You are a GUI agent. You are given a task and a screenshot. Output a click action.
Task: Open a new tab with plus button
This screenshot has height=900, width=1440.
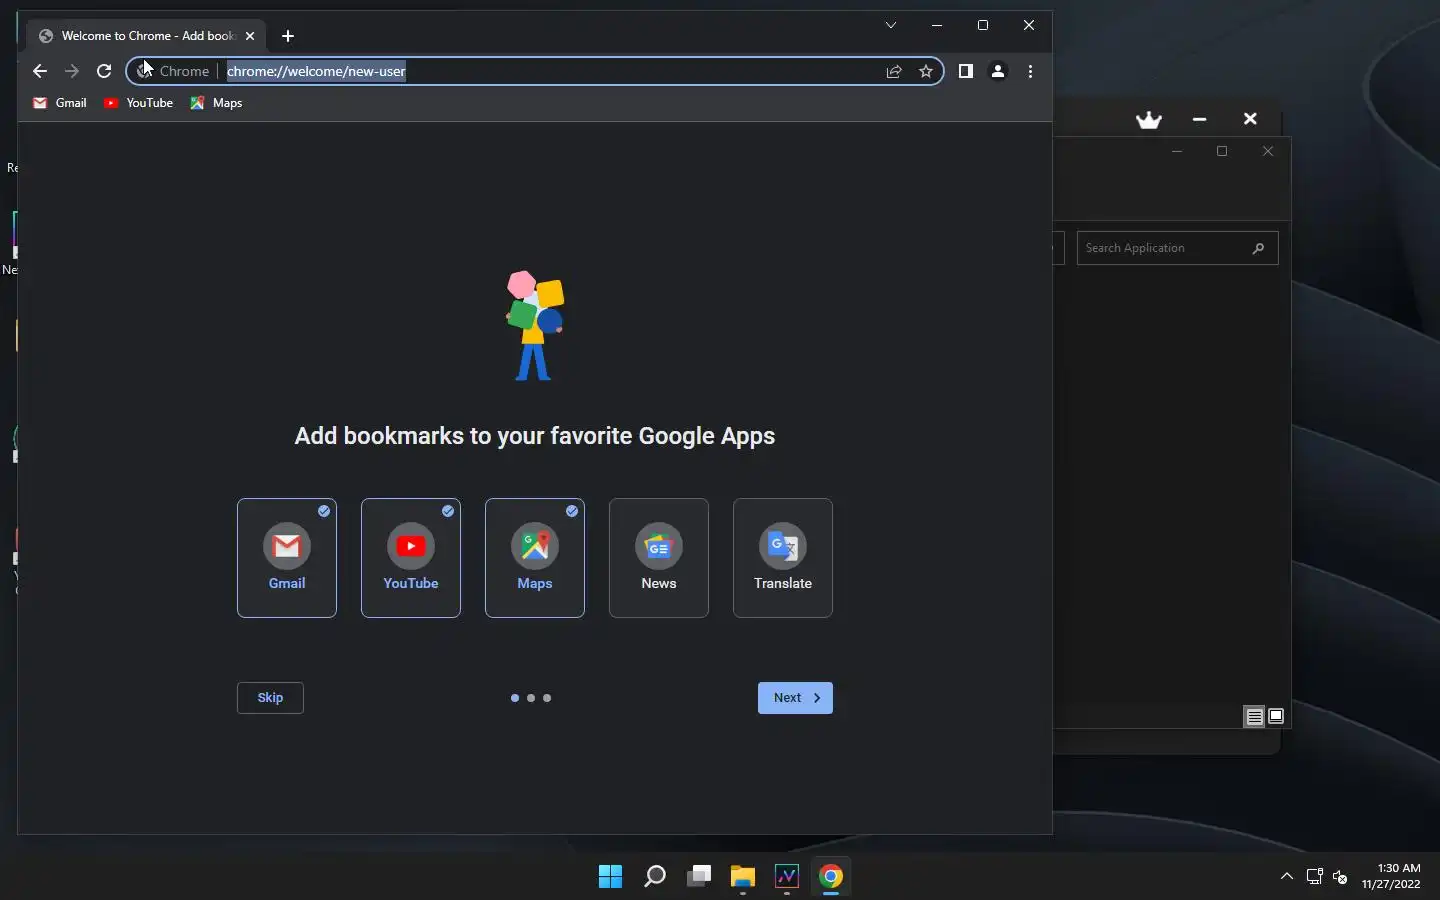tap(288, 36)
